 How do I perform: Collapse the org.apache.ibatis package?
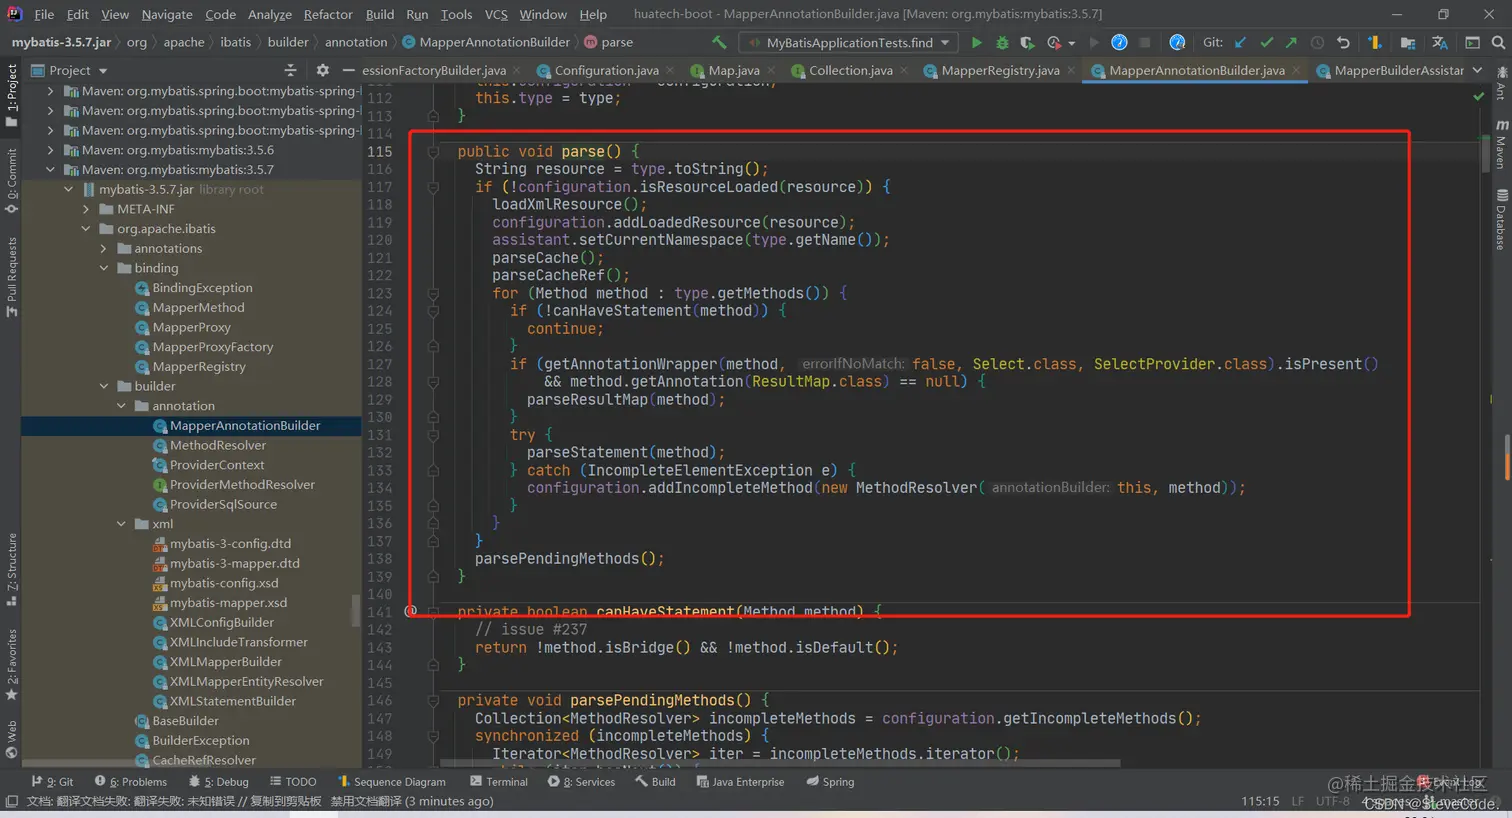click(86, 229)
